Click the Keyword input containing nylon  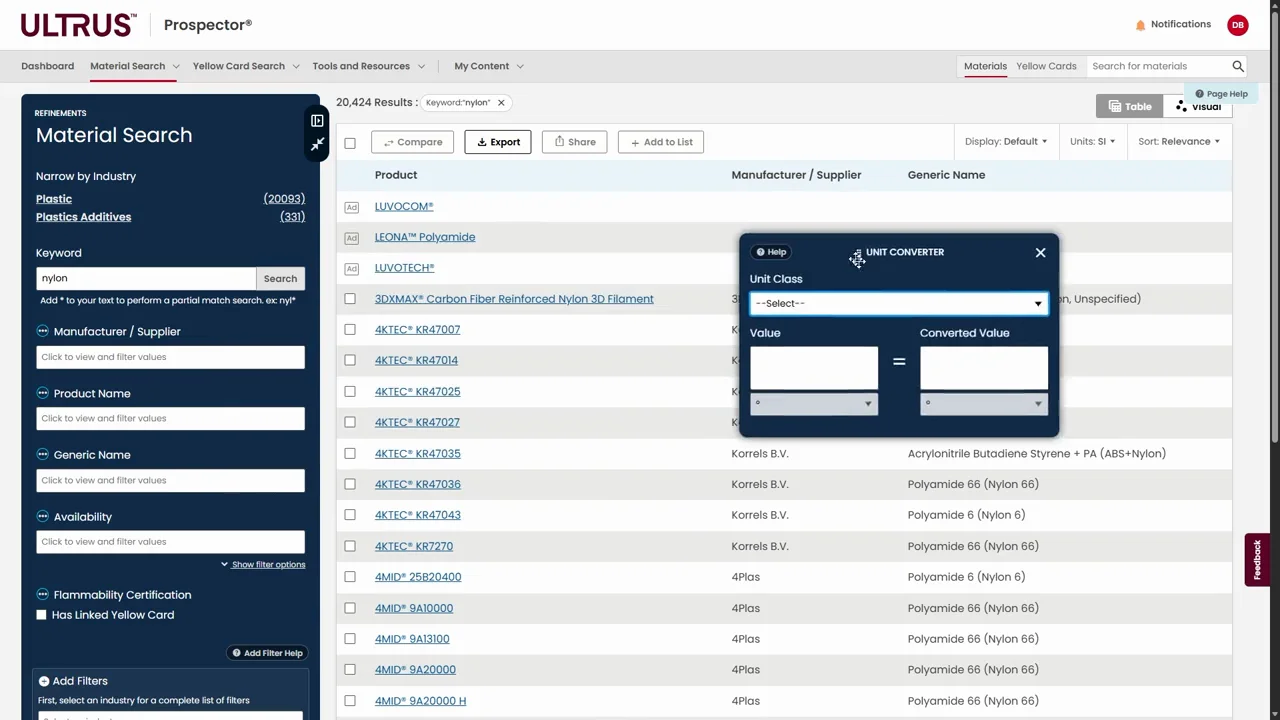pos(146,278)
